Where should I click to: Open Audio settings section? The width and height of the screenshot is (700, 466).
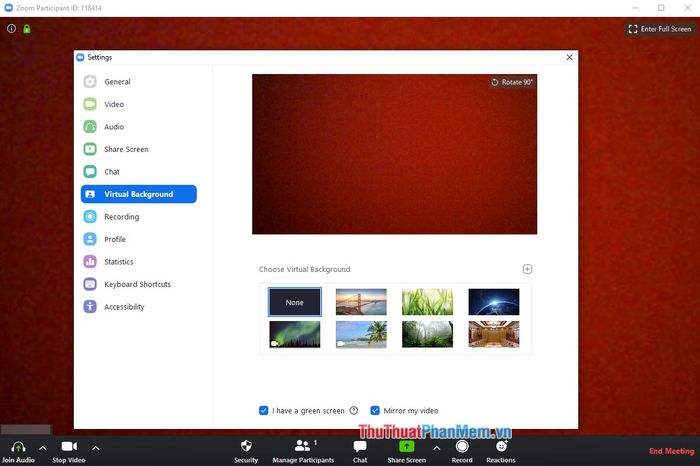point(138,127)
